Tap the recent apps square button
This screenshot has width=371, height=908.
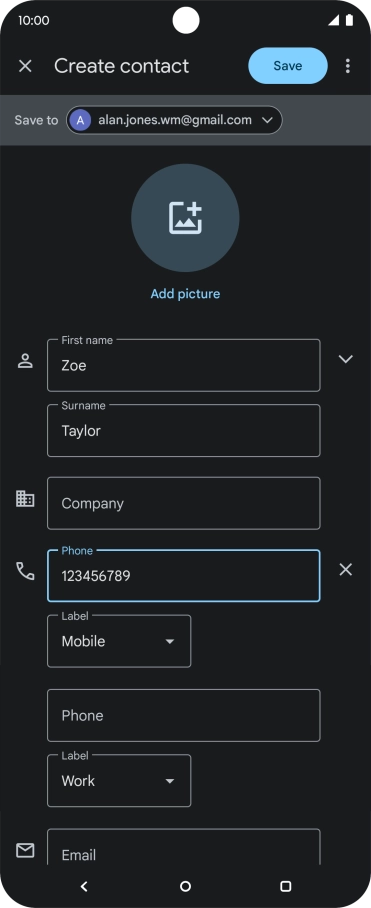[285, 886]
